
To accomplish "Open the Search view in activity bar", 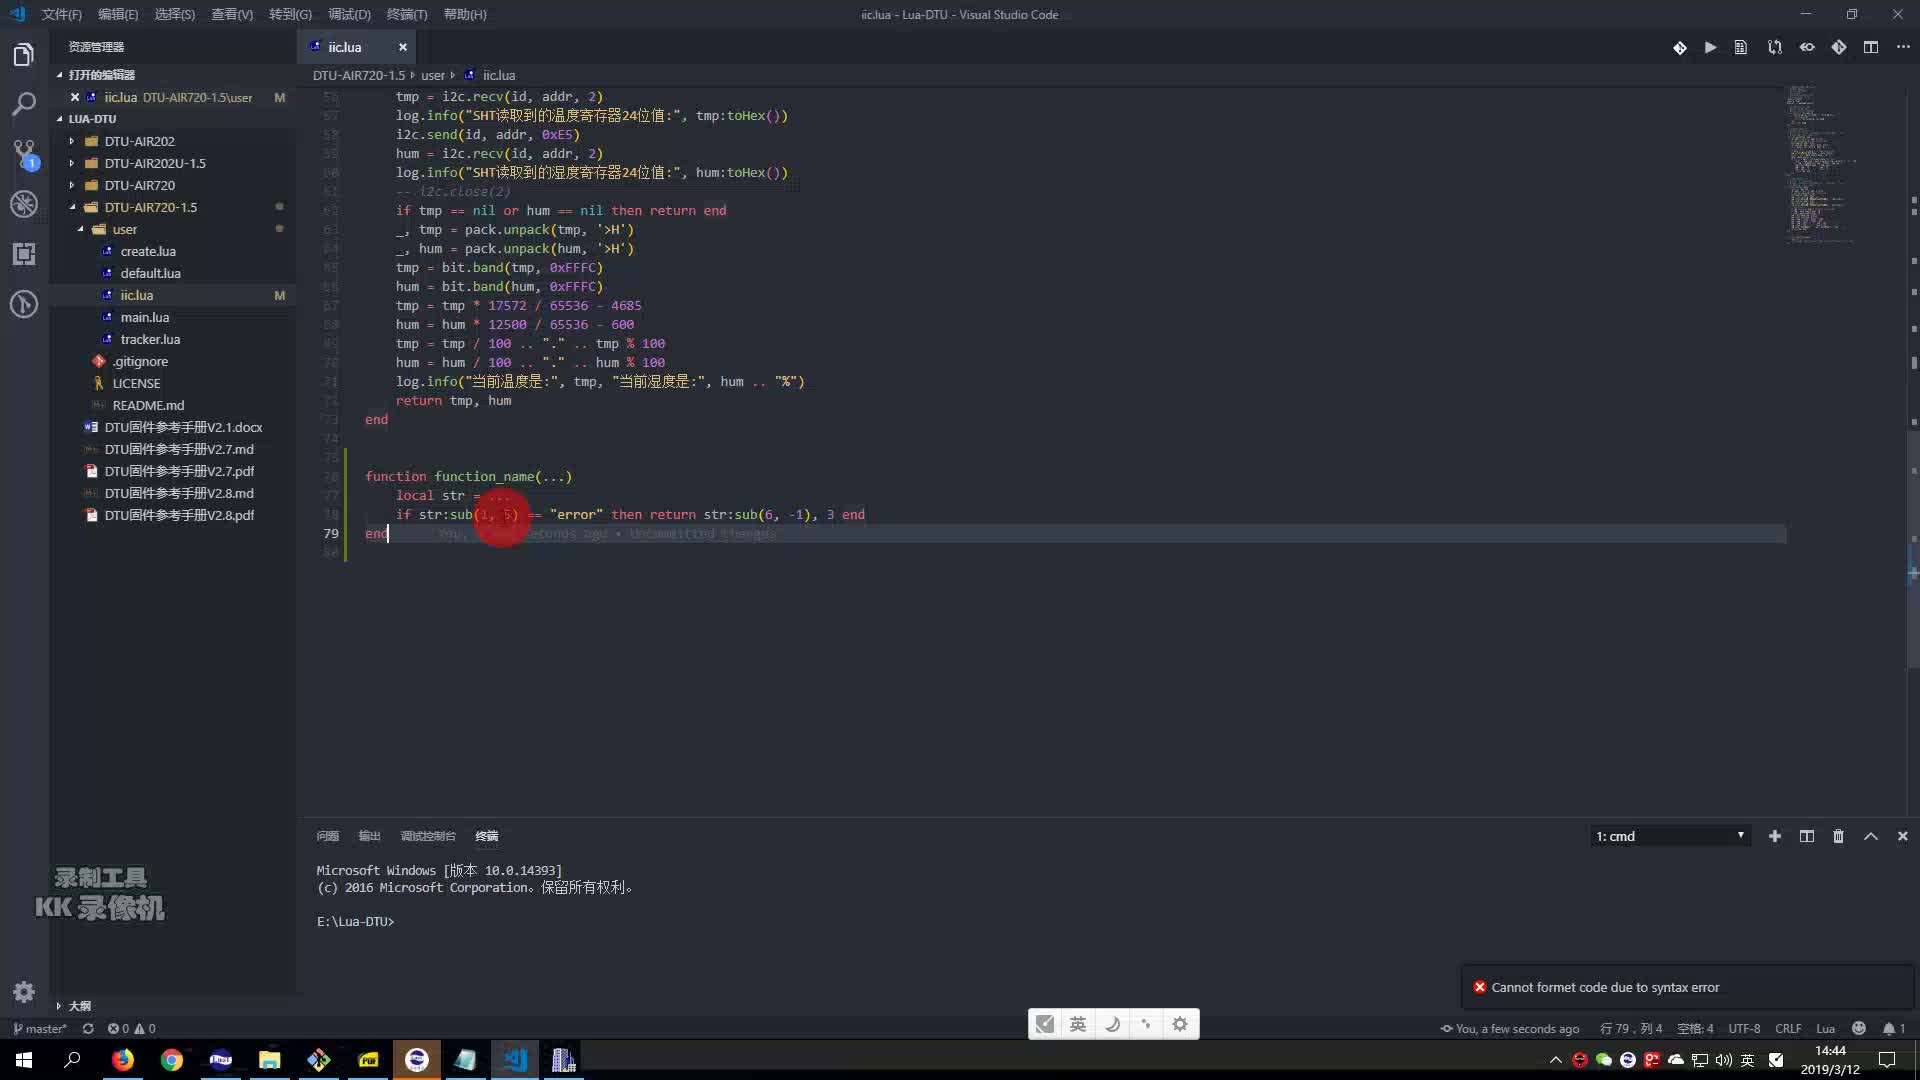I will 24,104.
